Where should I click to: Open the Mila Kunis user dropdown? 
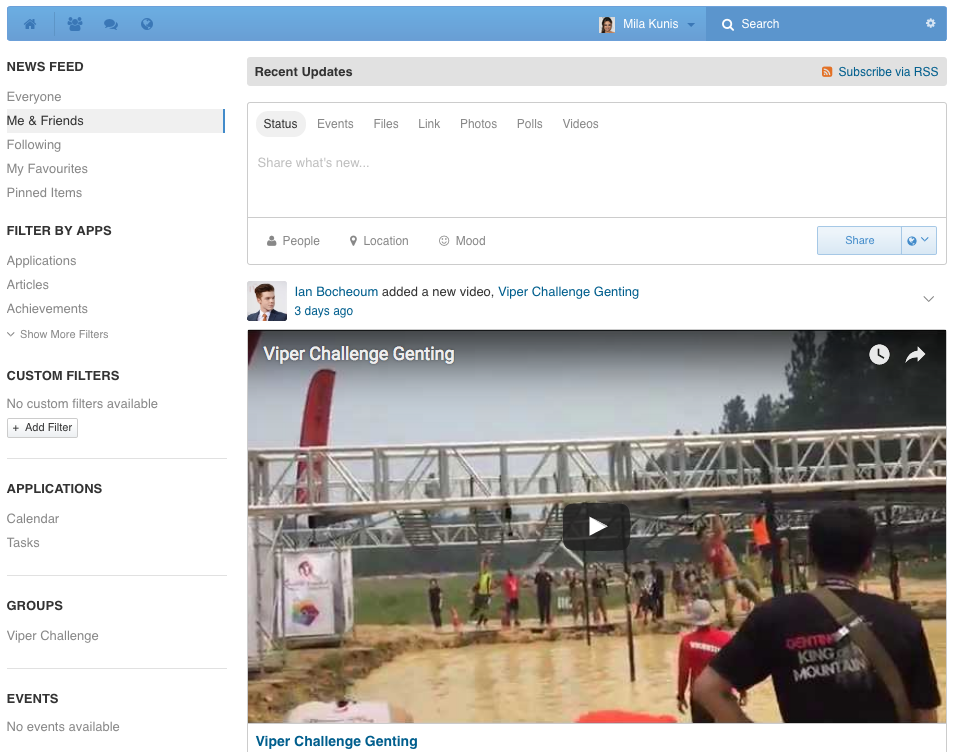point(648,24)
